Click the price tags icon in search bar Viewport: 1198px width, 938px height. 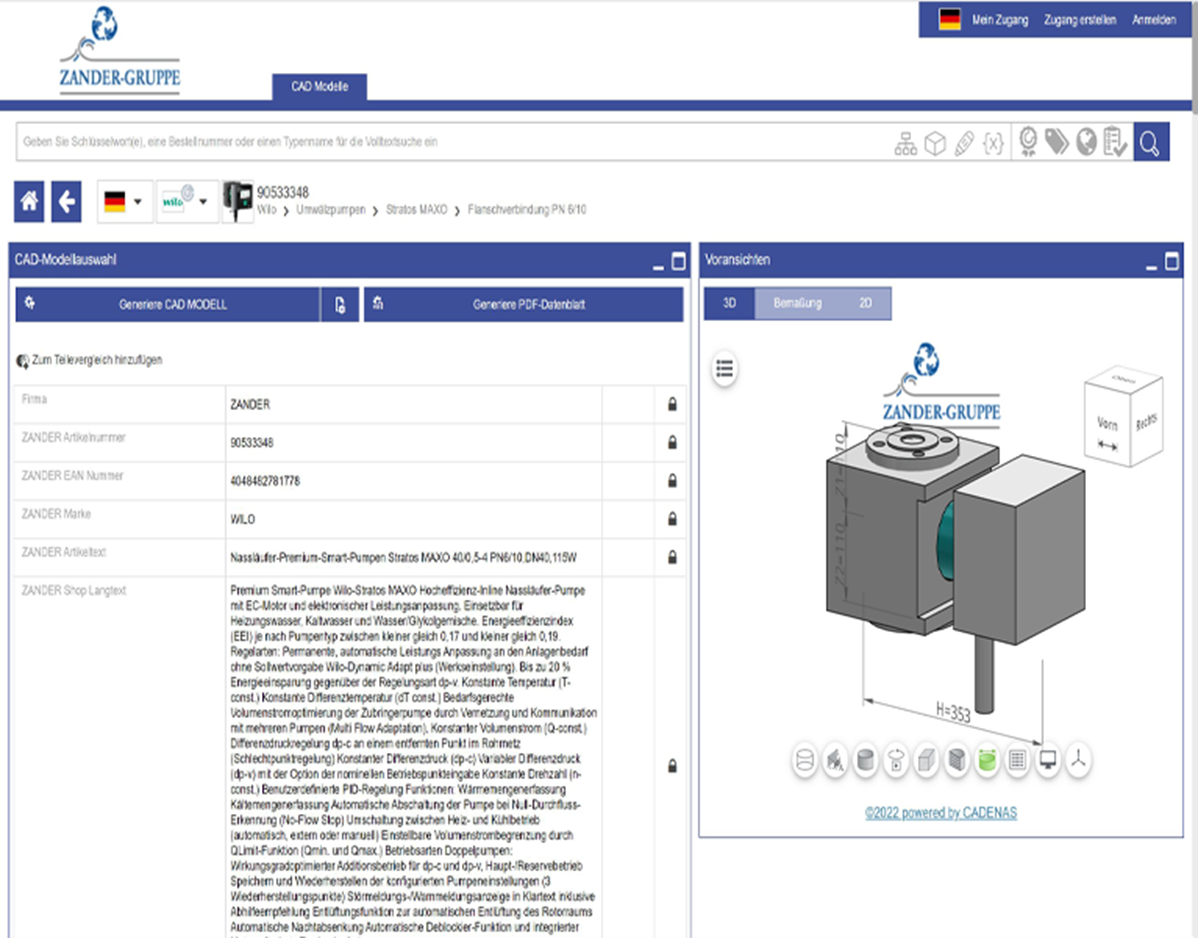1057,143
